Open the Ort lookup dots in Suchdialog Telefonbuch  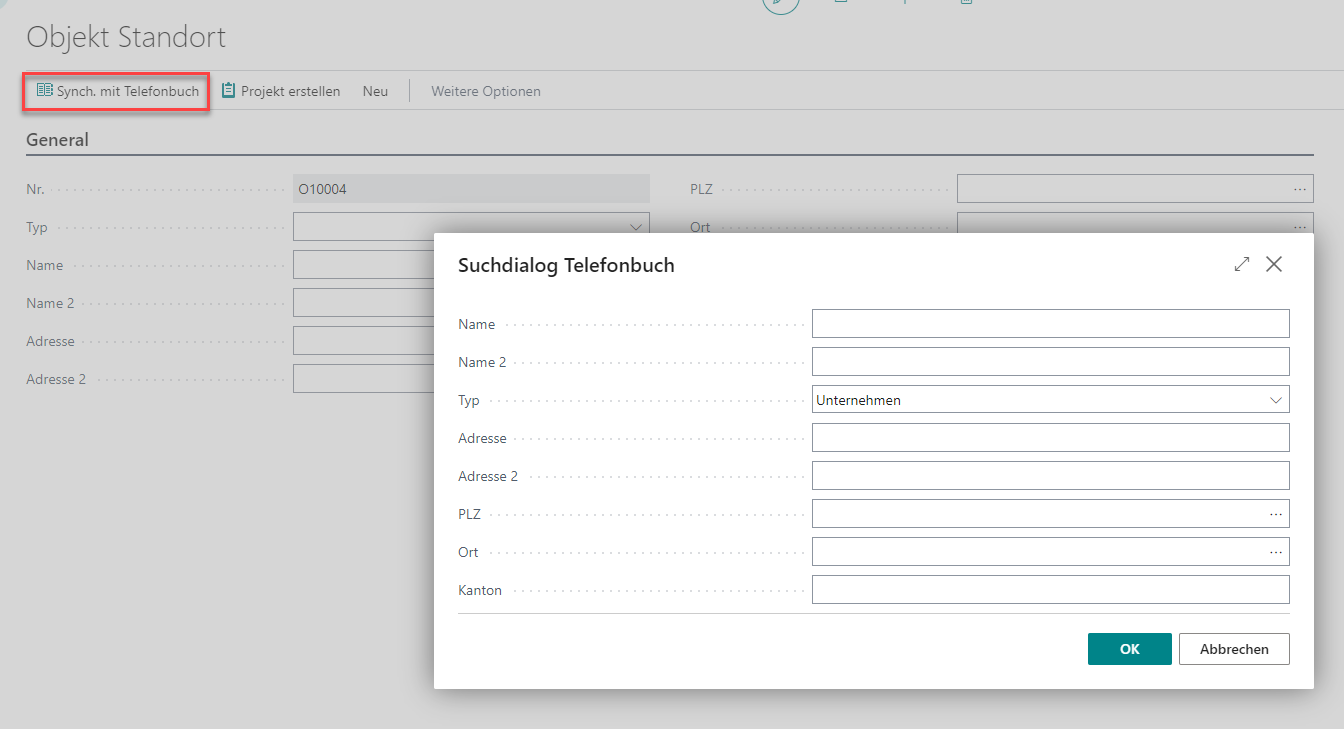pyautogui.click(x=1276, y=552)
